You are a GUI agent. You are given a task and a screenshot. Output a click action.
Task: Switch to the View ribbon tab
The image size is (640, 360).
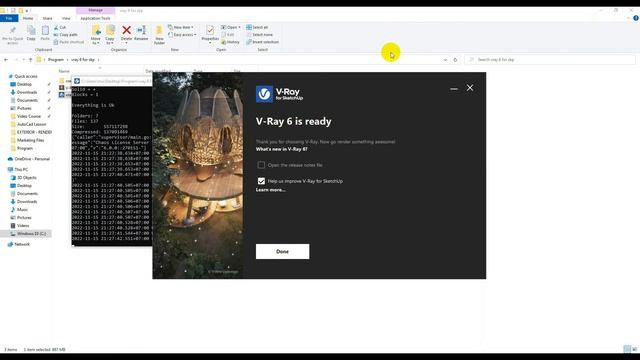[x=66, y=18]
